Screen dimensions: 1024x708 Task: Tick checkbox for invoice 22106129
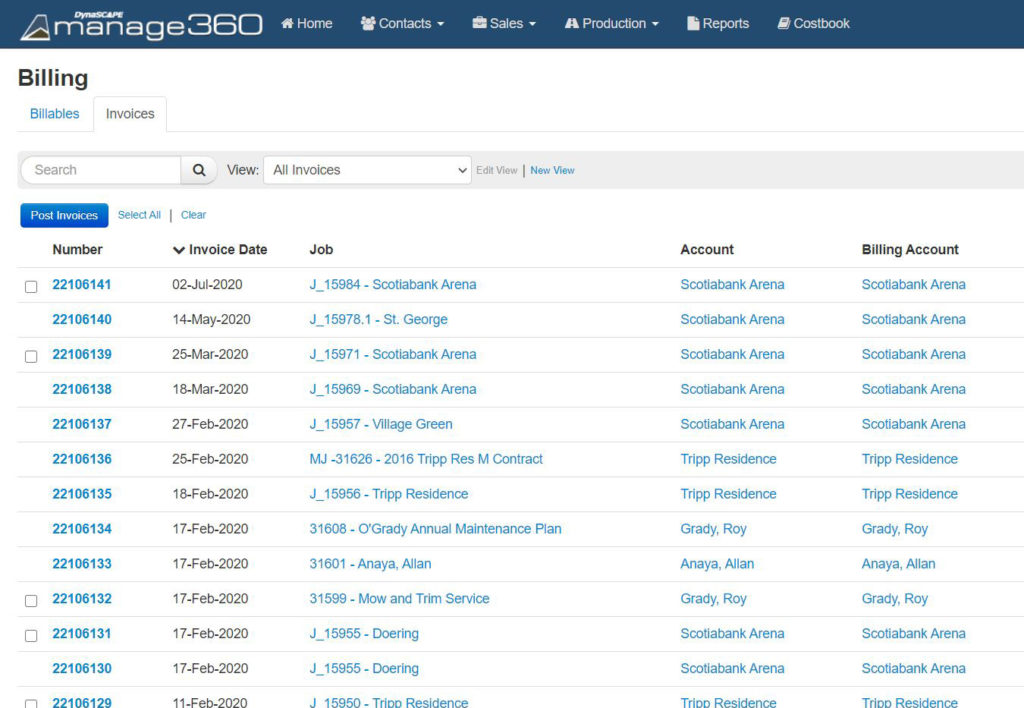(31, 704)
